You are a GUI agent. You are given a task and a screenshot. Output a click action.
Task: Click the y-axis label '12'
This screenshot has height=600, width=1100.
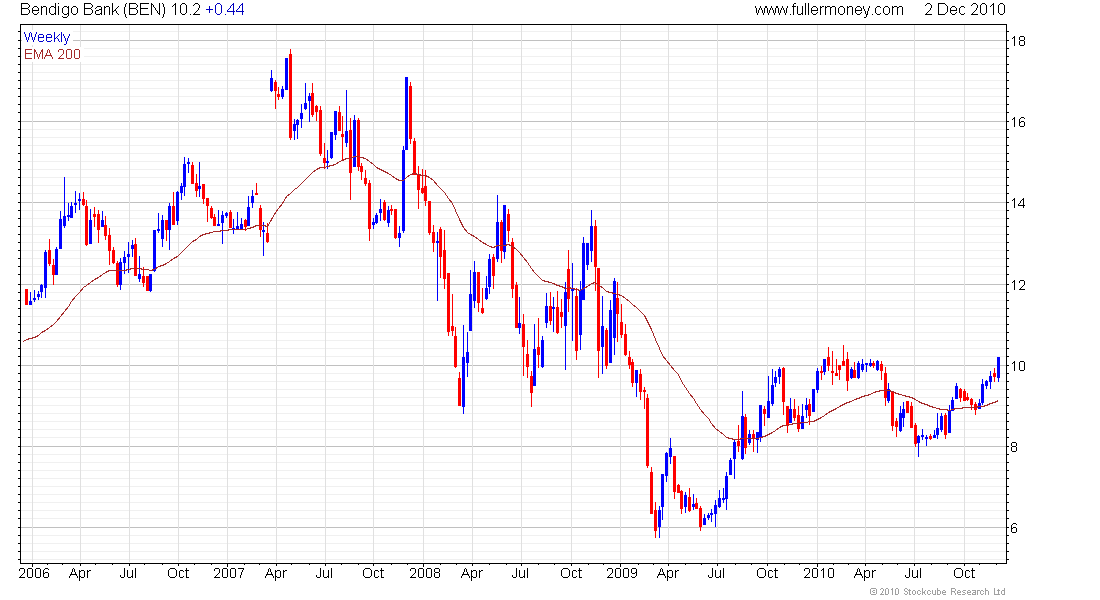click(1017, 285)
